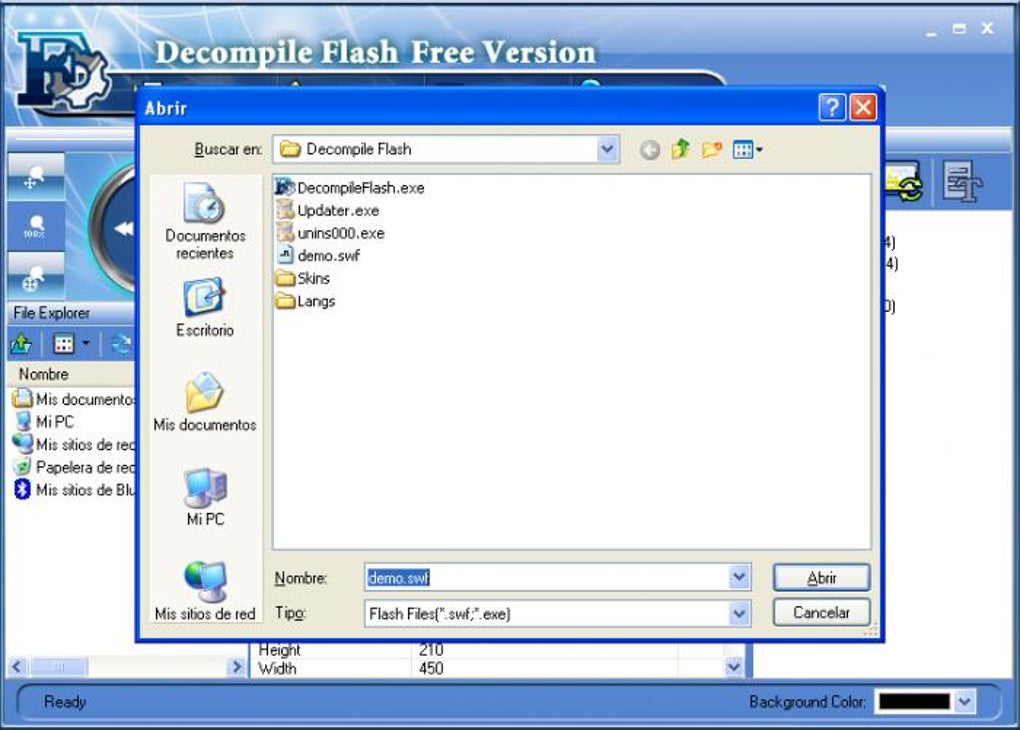This screenshot has width=1020, height=730.
Task: Close the Abrir dialog
Action: click(x=863, y=107)
